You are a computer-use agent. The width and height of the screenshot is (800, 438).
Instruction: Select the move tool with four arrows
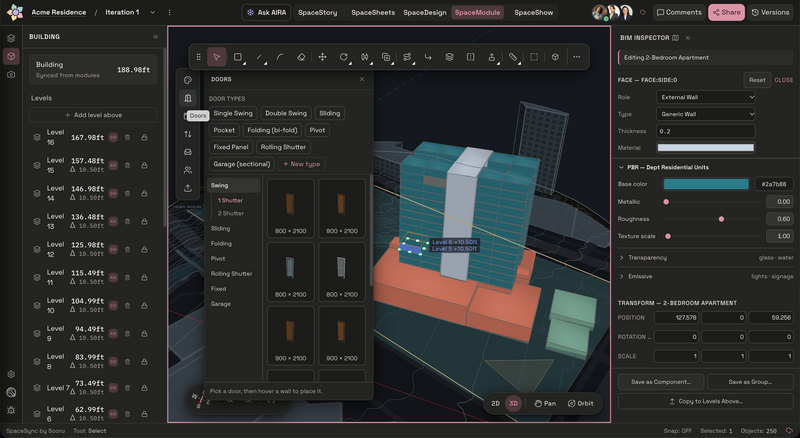click(x=322, y=57)
